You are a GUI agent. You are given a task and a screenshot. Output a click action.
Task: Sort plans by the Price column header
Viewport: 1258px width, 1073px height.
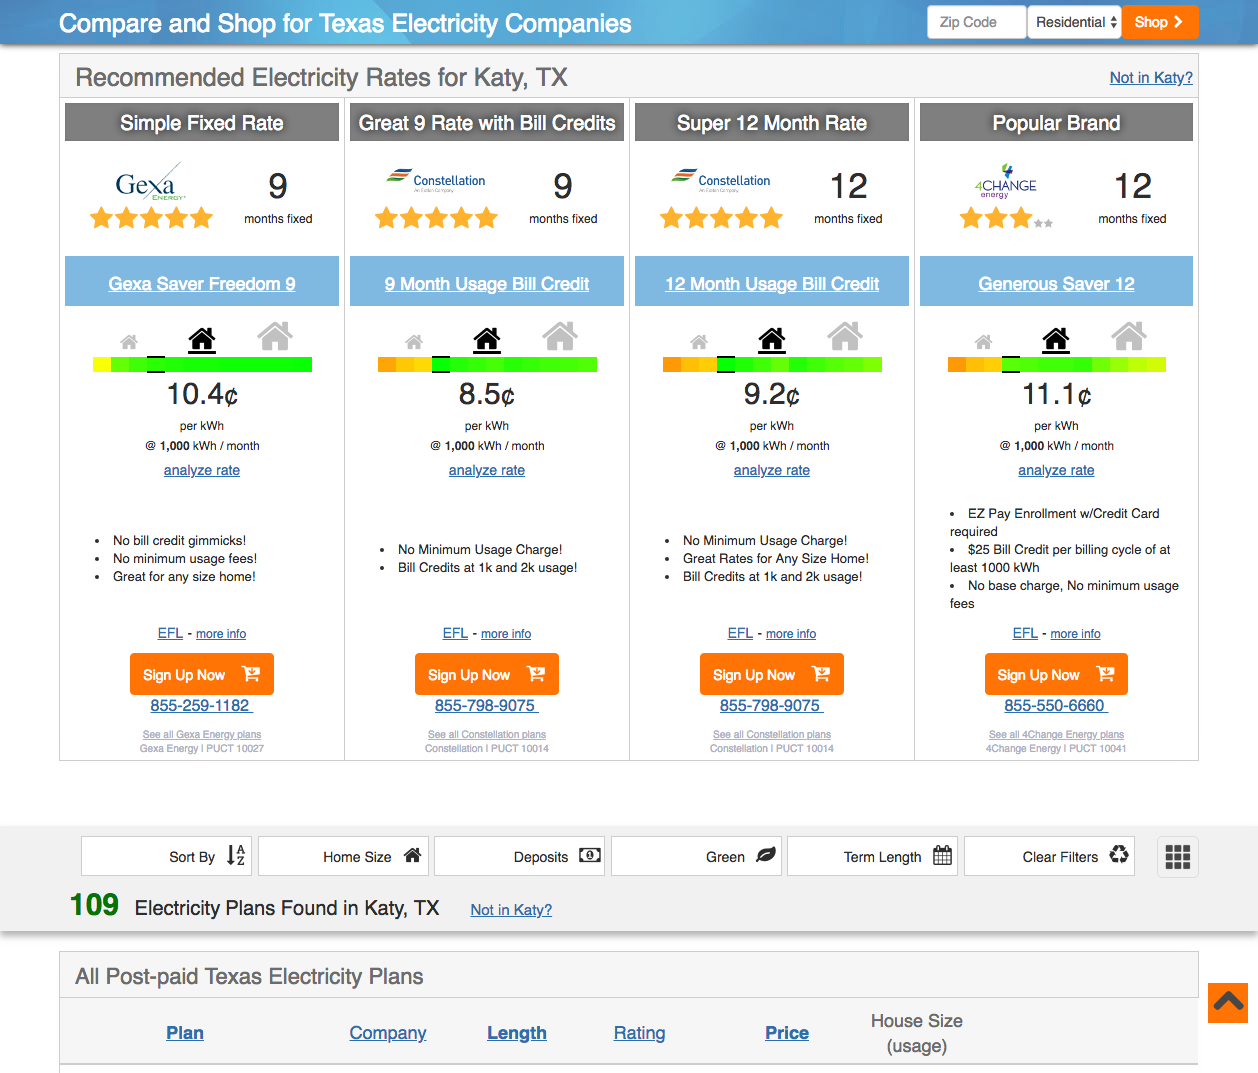coord(786,1033)
